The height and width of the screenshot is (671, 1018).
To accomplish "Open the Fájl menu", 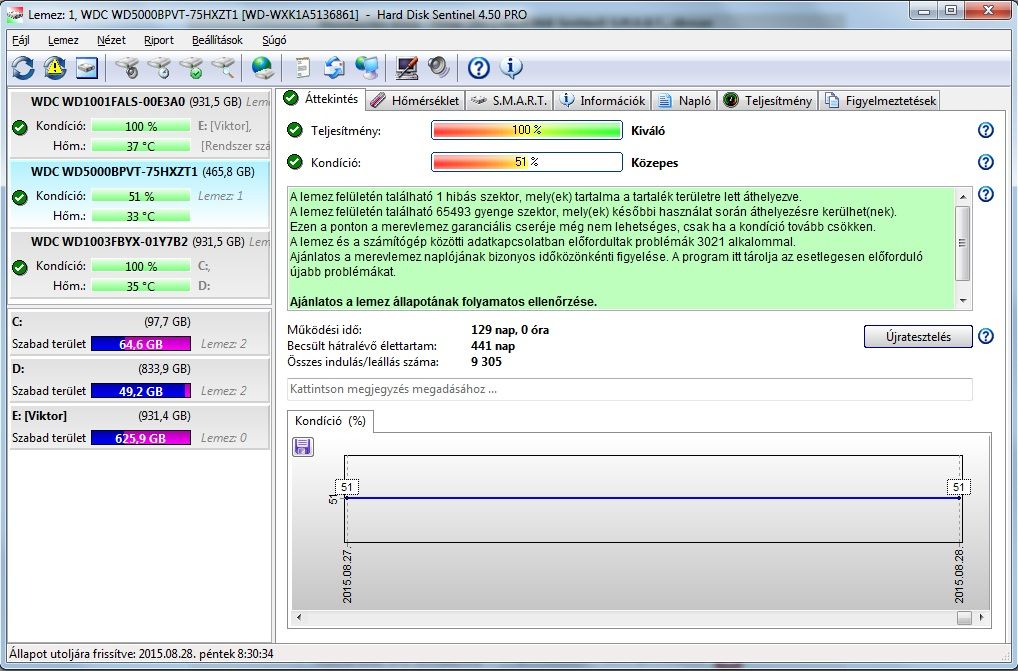I will tap(21, 40).
